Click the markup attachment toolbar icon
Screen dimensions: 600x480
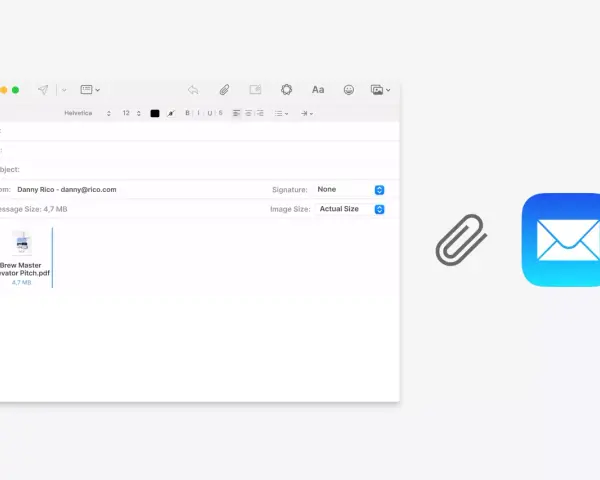(255, 90)
